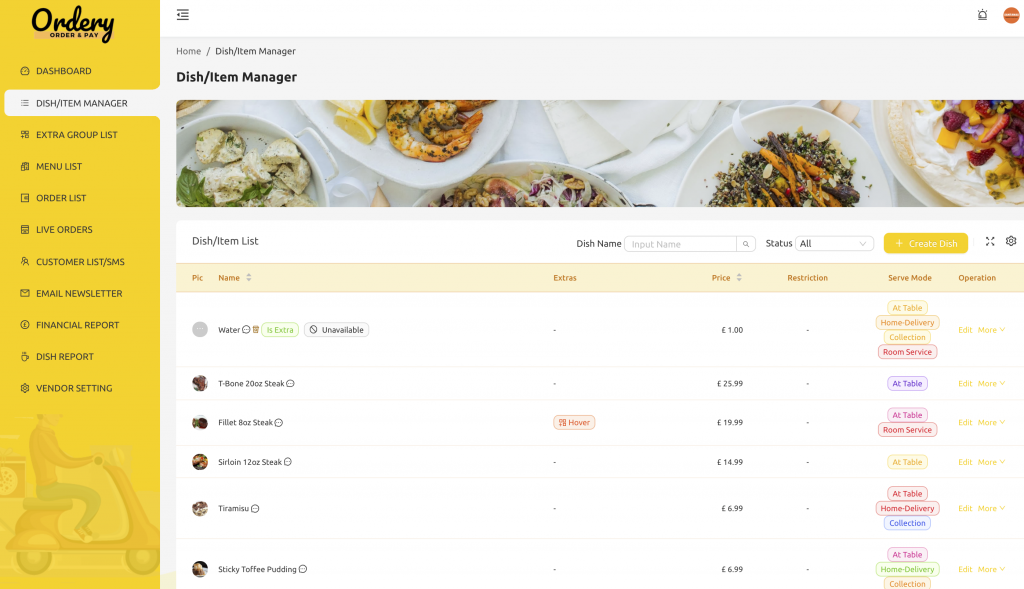Click the comment icon next to Water
This screenshot has width=1024, height=589.
click(x=246, y=330)
